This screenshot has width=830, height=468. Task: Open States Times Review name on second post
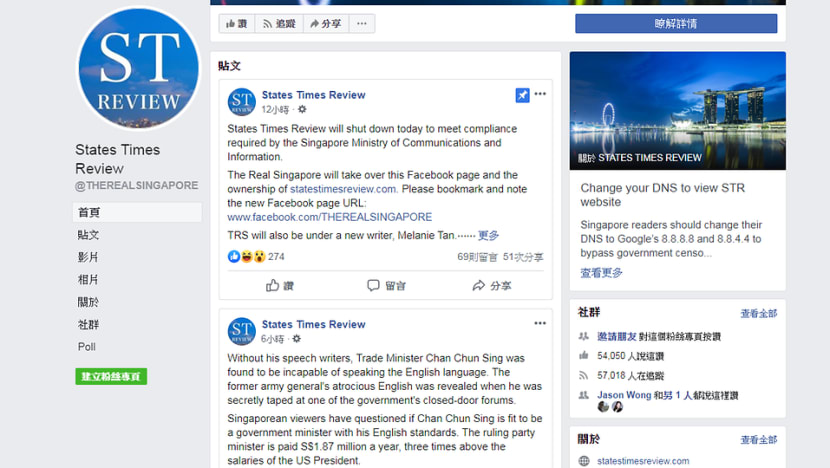pos(313,324)
